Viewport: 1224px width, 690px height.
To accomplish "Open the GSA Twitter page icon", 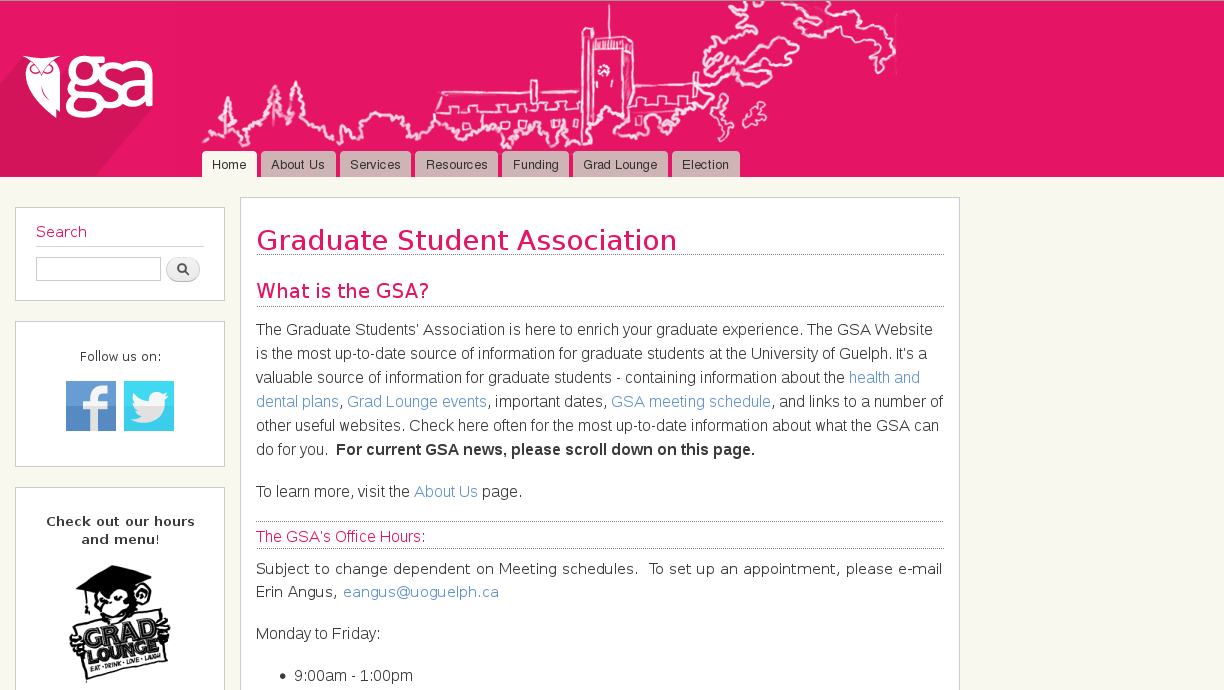I will point(149,406).
